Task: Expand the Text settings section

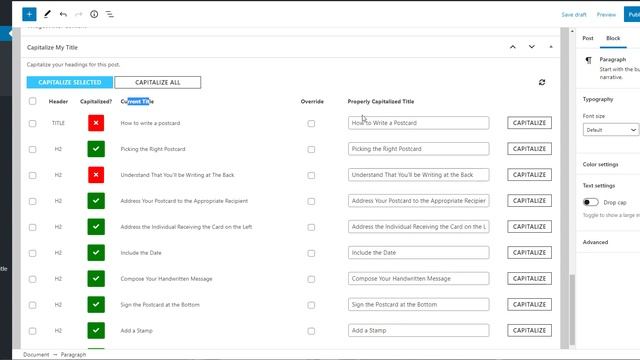Action: [x=599, y=185]
